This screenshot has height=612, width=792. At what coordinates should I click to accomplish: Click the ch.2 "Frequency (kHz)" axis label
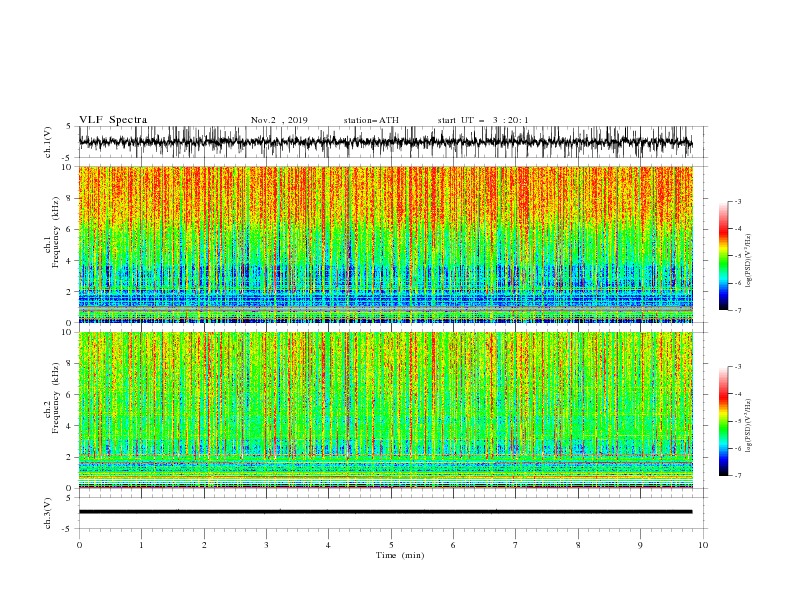point(55,398)
